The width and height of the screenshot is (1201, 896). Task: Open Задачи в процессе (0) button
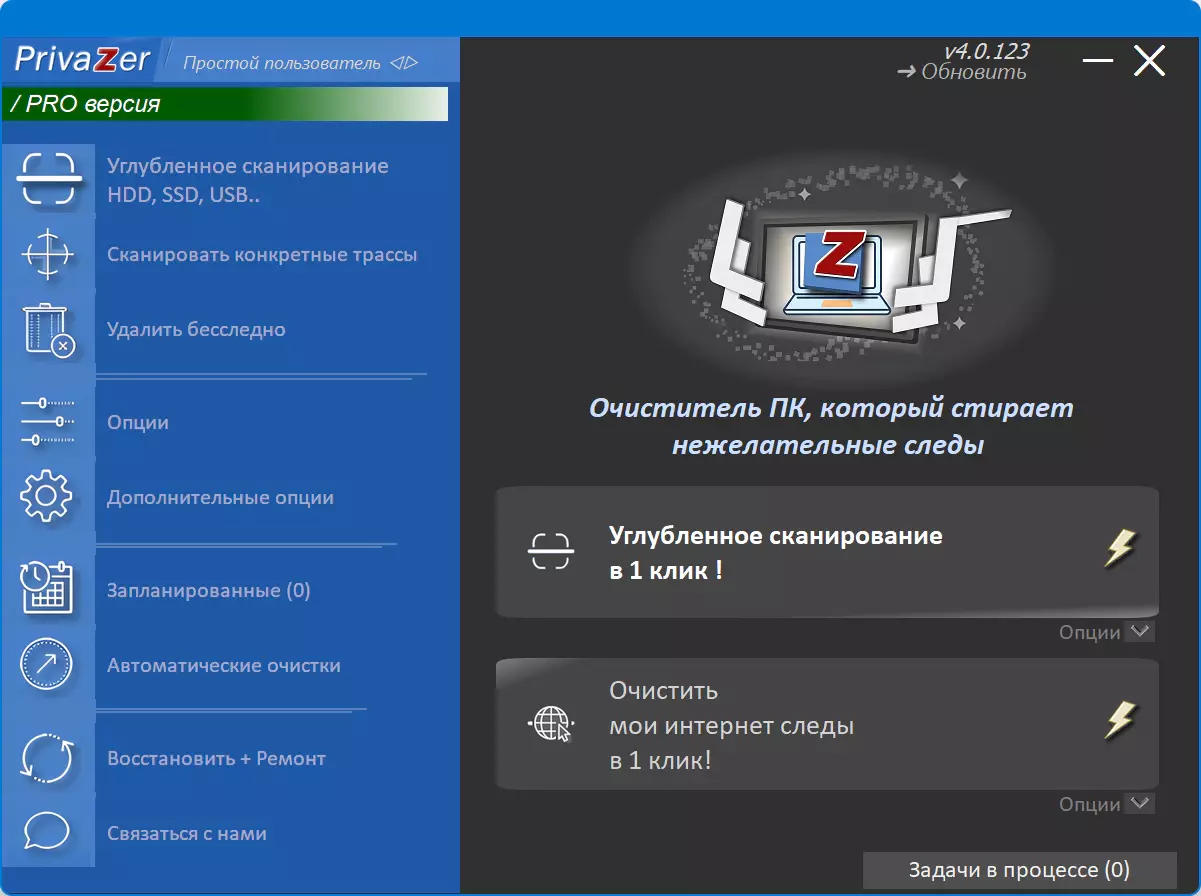[1019, 870]
